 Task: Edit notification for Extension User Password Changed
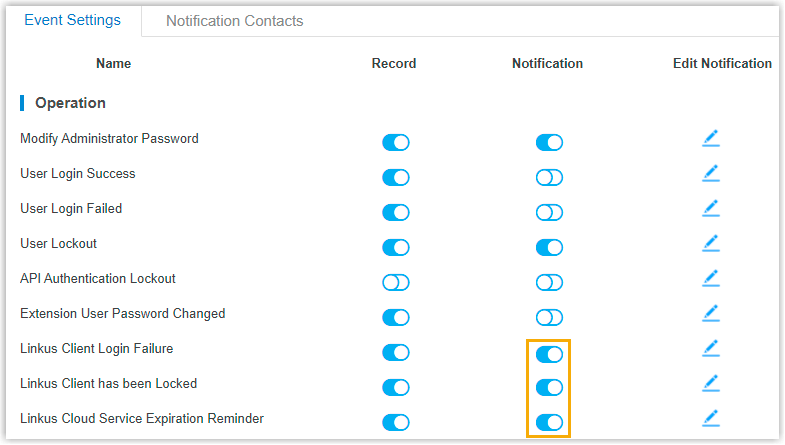[710, 314]
